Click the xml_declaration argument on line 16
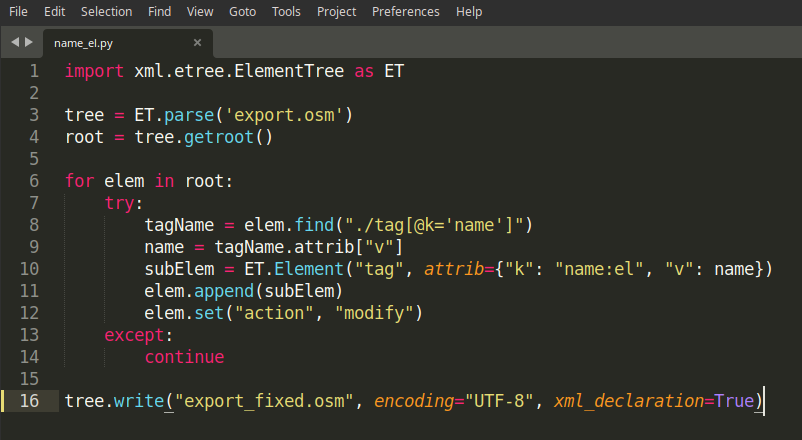Viewport: 802px width, 440px height. coord(629,401)
